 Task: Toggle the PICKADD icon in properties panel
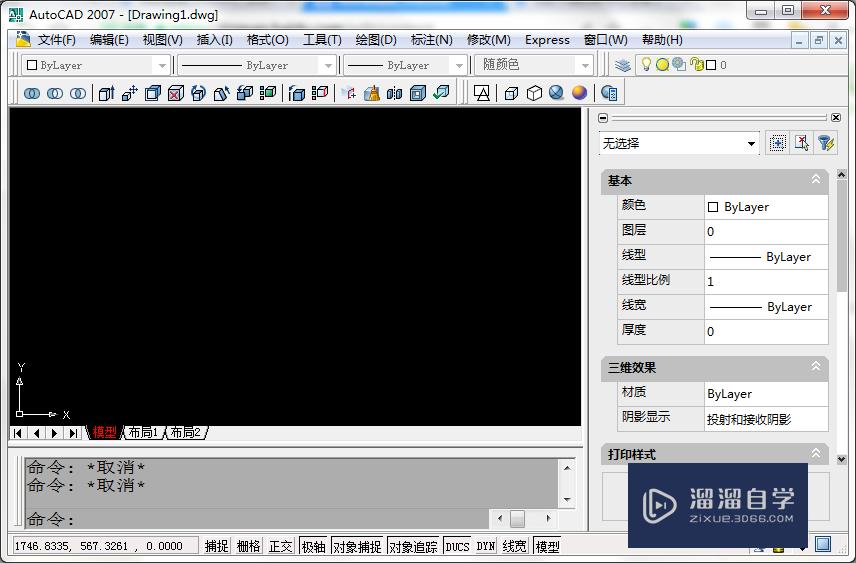coord(777,144)
